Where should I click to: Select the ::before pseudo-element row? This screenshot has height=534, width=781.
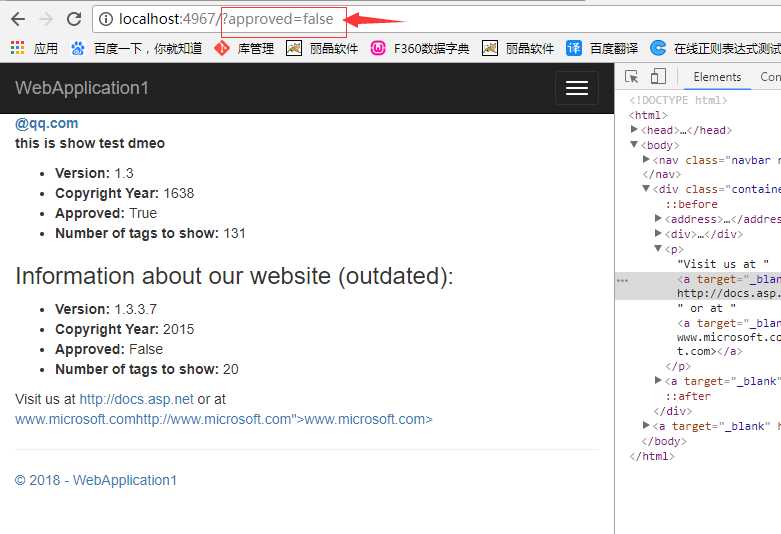click(691, 204)
